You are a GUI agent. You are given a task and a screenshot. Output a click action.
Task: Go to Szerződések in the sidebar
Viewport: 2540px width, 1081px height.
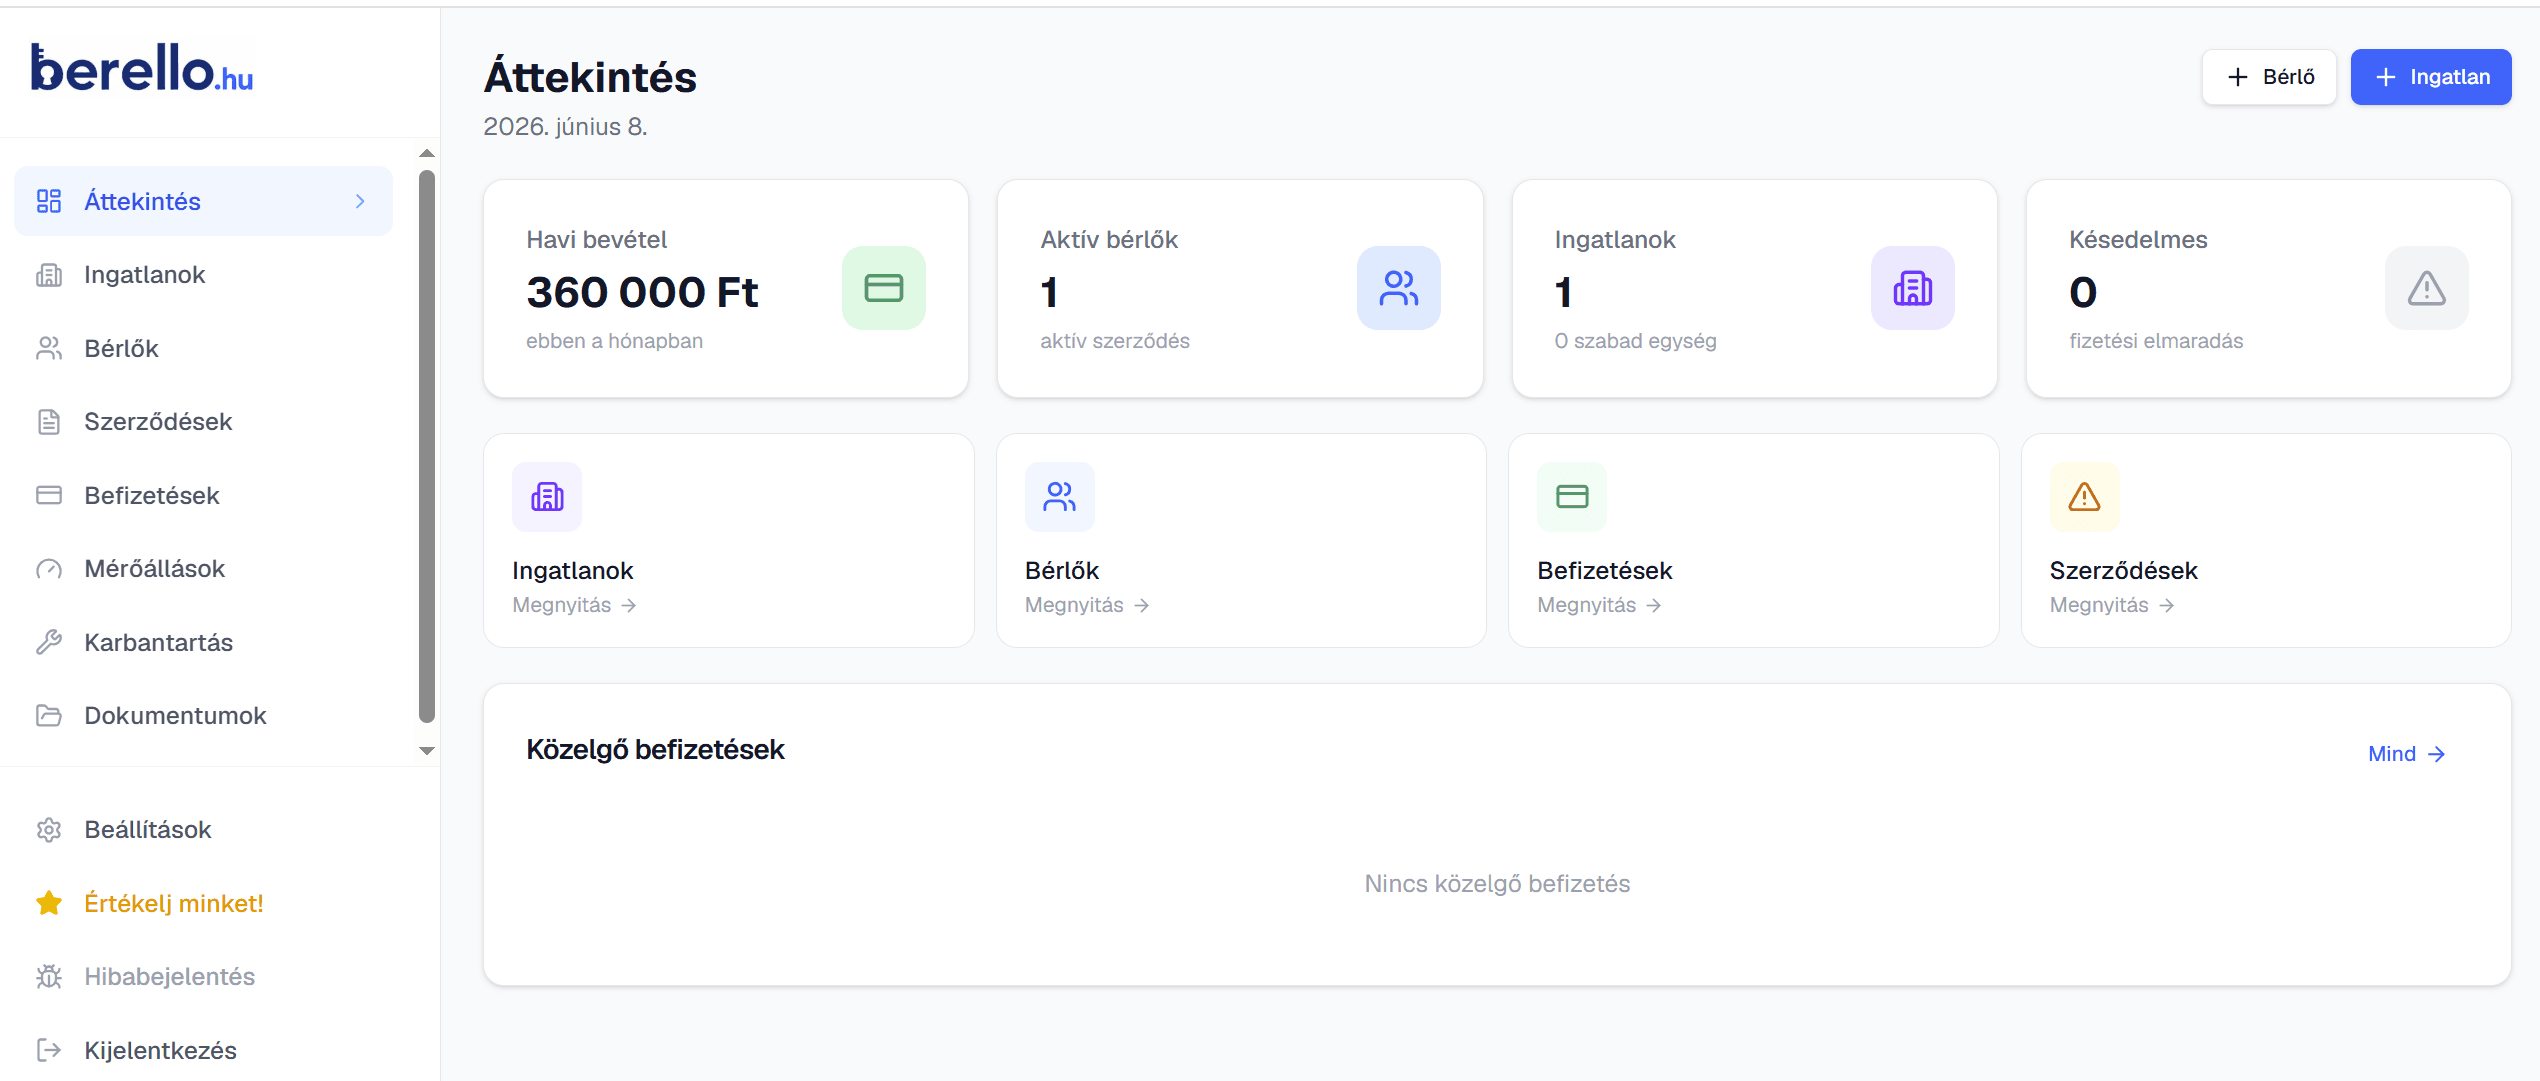tap(204, 422)
